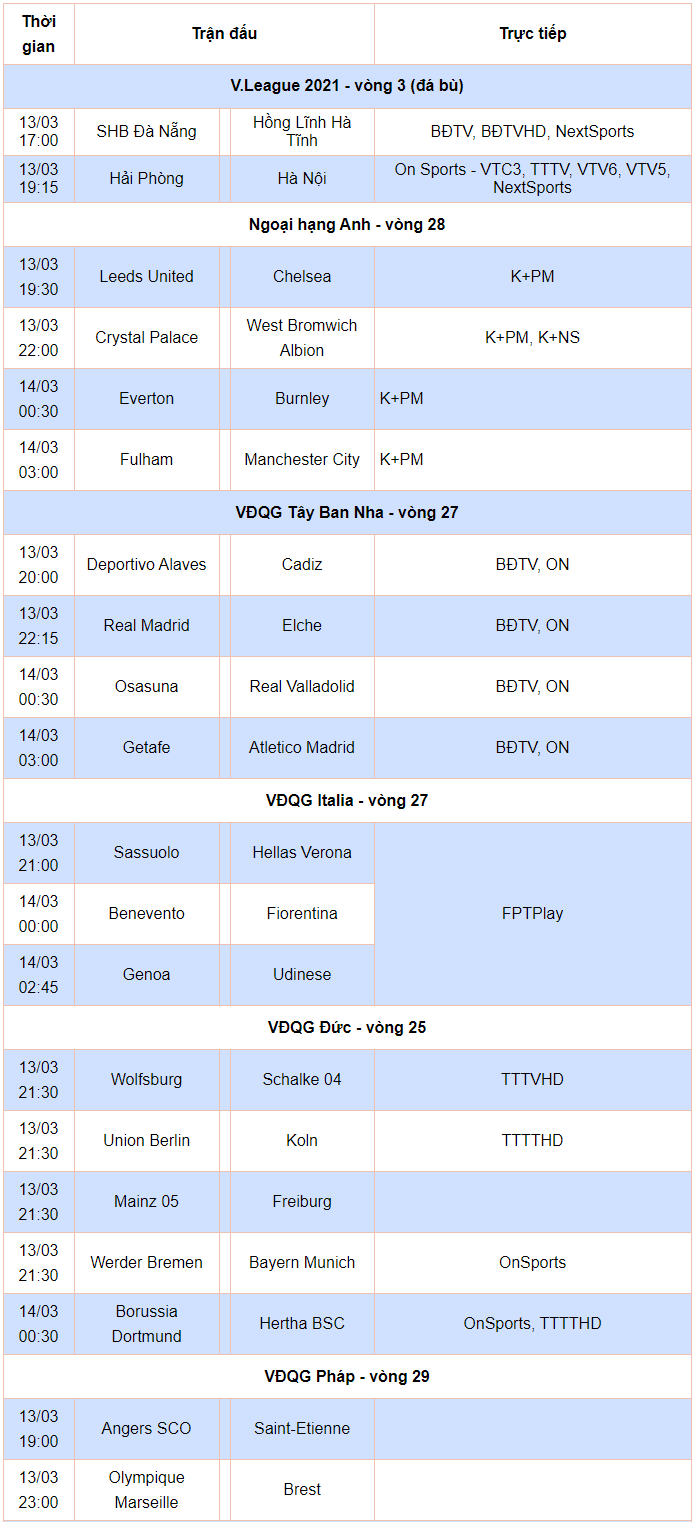Screen dimensions: 694x1525
Task: Select the Chelsea cell
Action: pyautogui.click(x=302, y=277)
